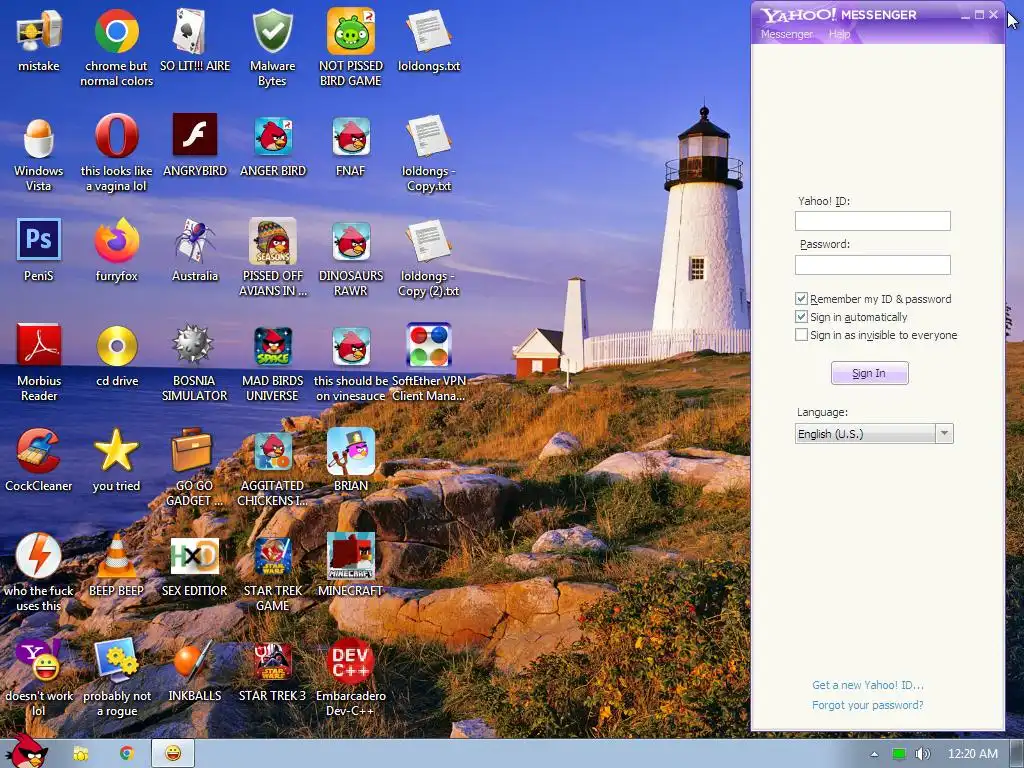Uncheck 'Sign in automatically' checkbox
Image resolution: width=1024 pixels, height=768 pixels.
pos(801,317)
